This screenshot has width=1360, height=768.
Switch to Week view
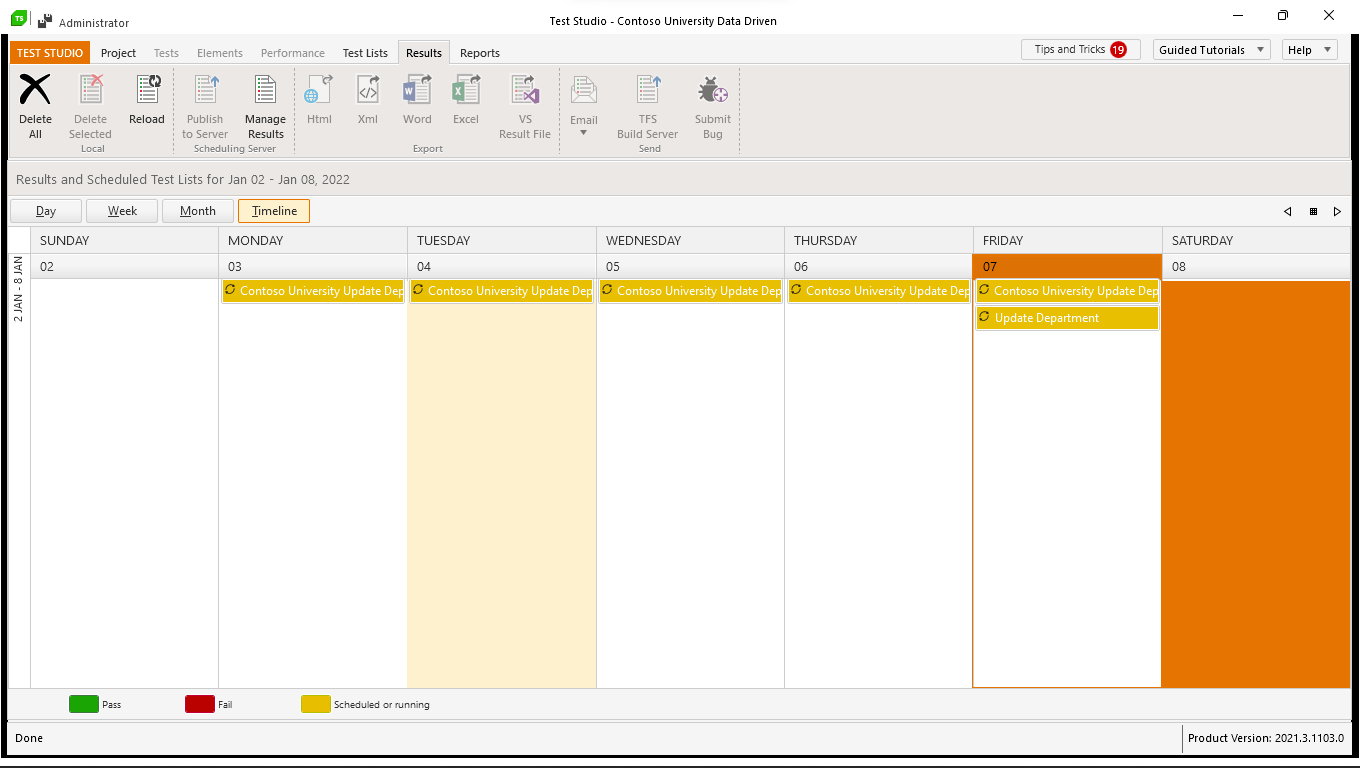[122, 211]
